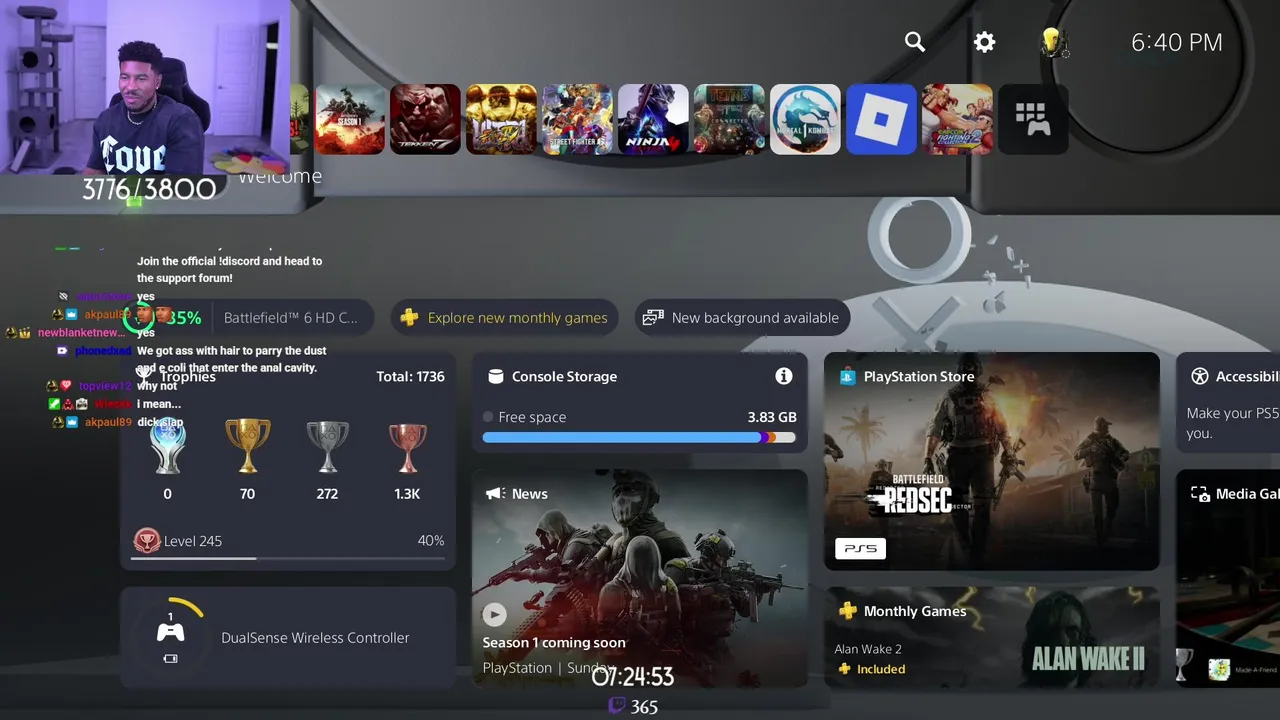Click the Welcome text
1280x720 pixels.
280,176
